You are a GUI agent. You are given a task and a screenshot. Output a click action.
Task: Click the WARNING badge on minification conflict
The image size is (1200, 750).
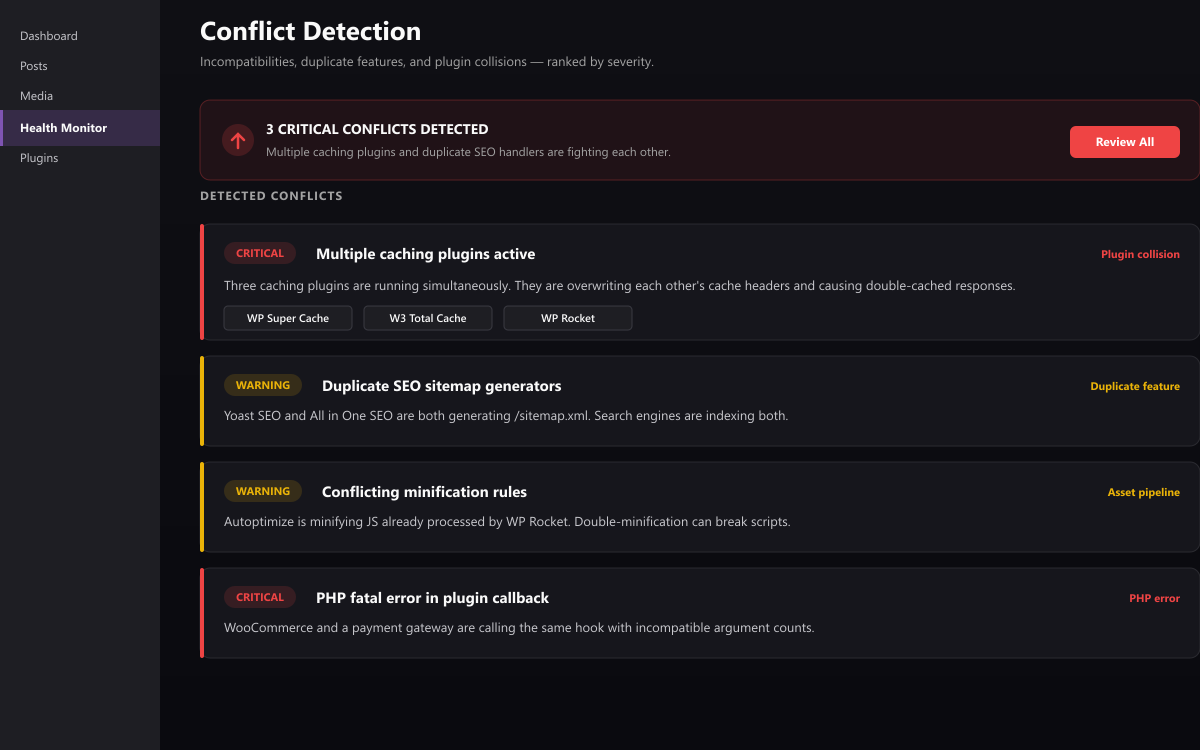(263, 491)
